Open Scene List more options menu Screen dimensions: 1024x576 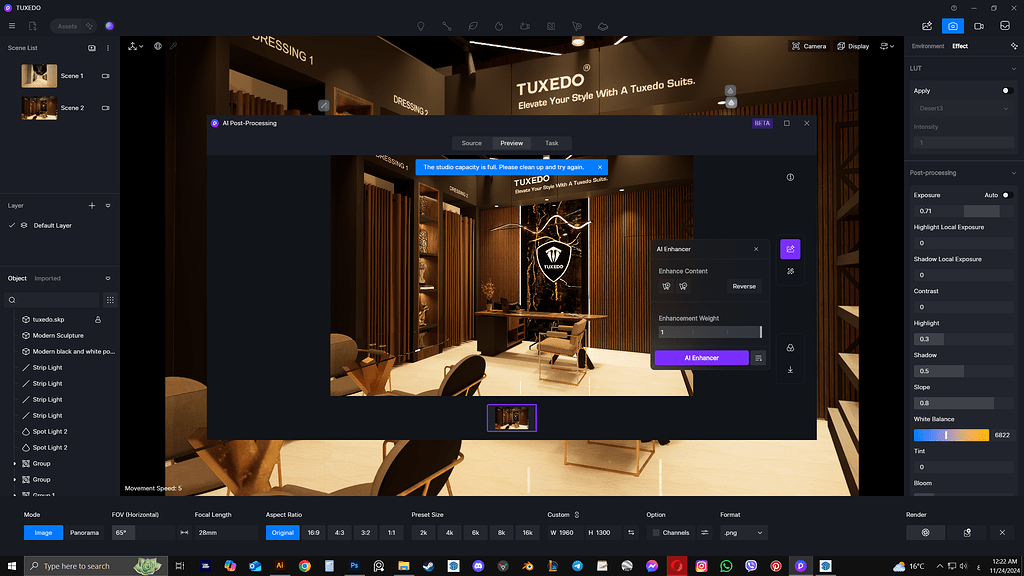[x=108, y=48]
